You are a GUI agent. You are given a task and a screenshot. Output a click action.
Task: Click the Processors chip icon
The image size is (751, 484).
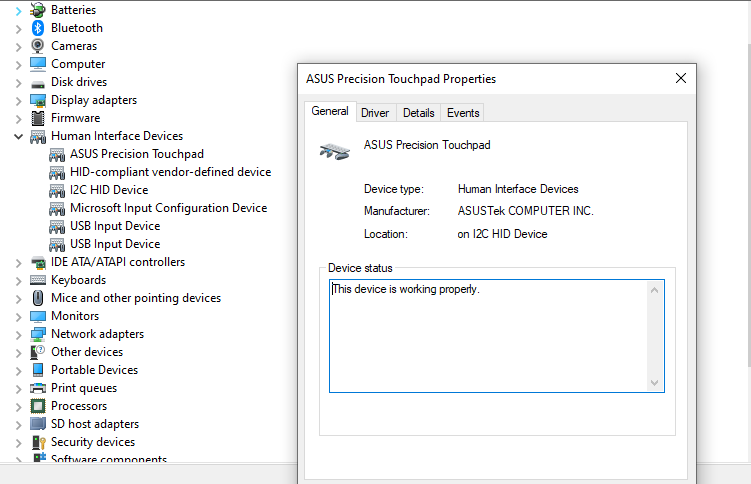click(38, 406)
